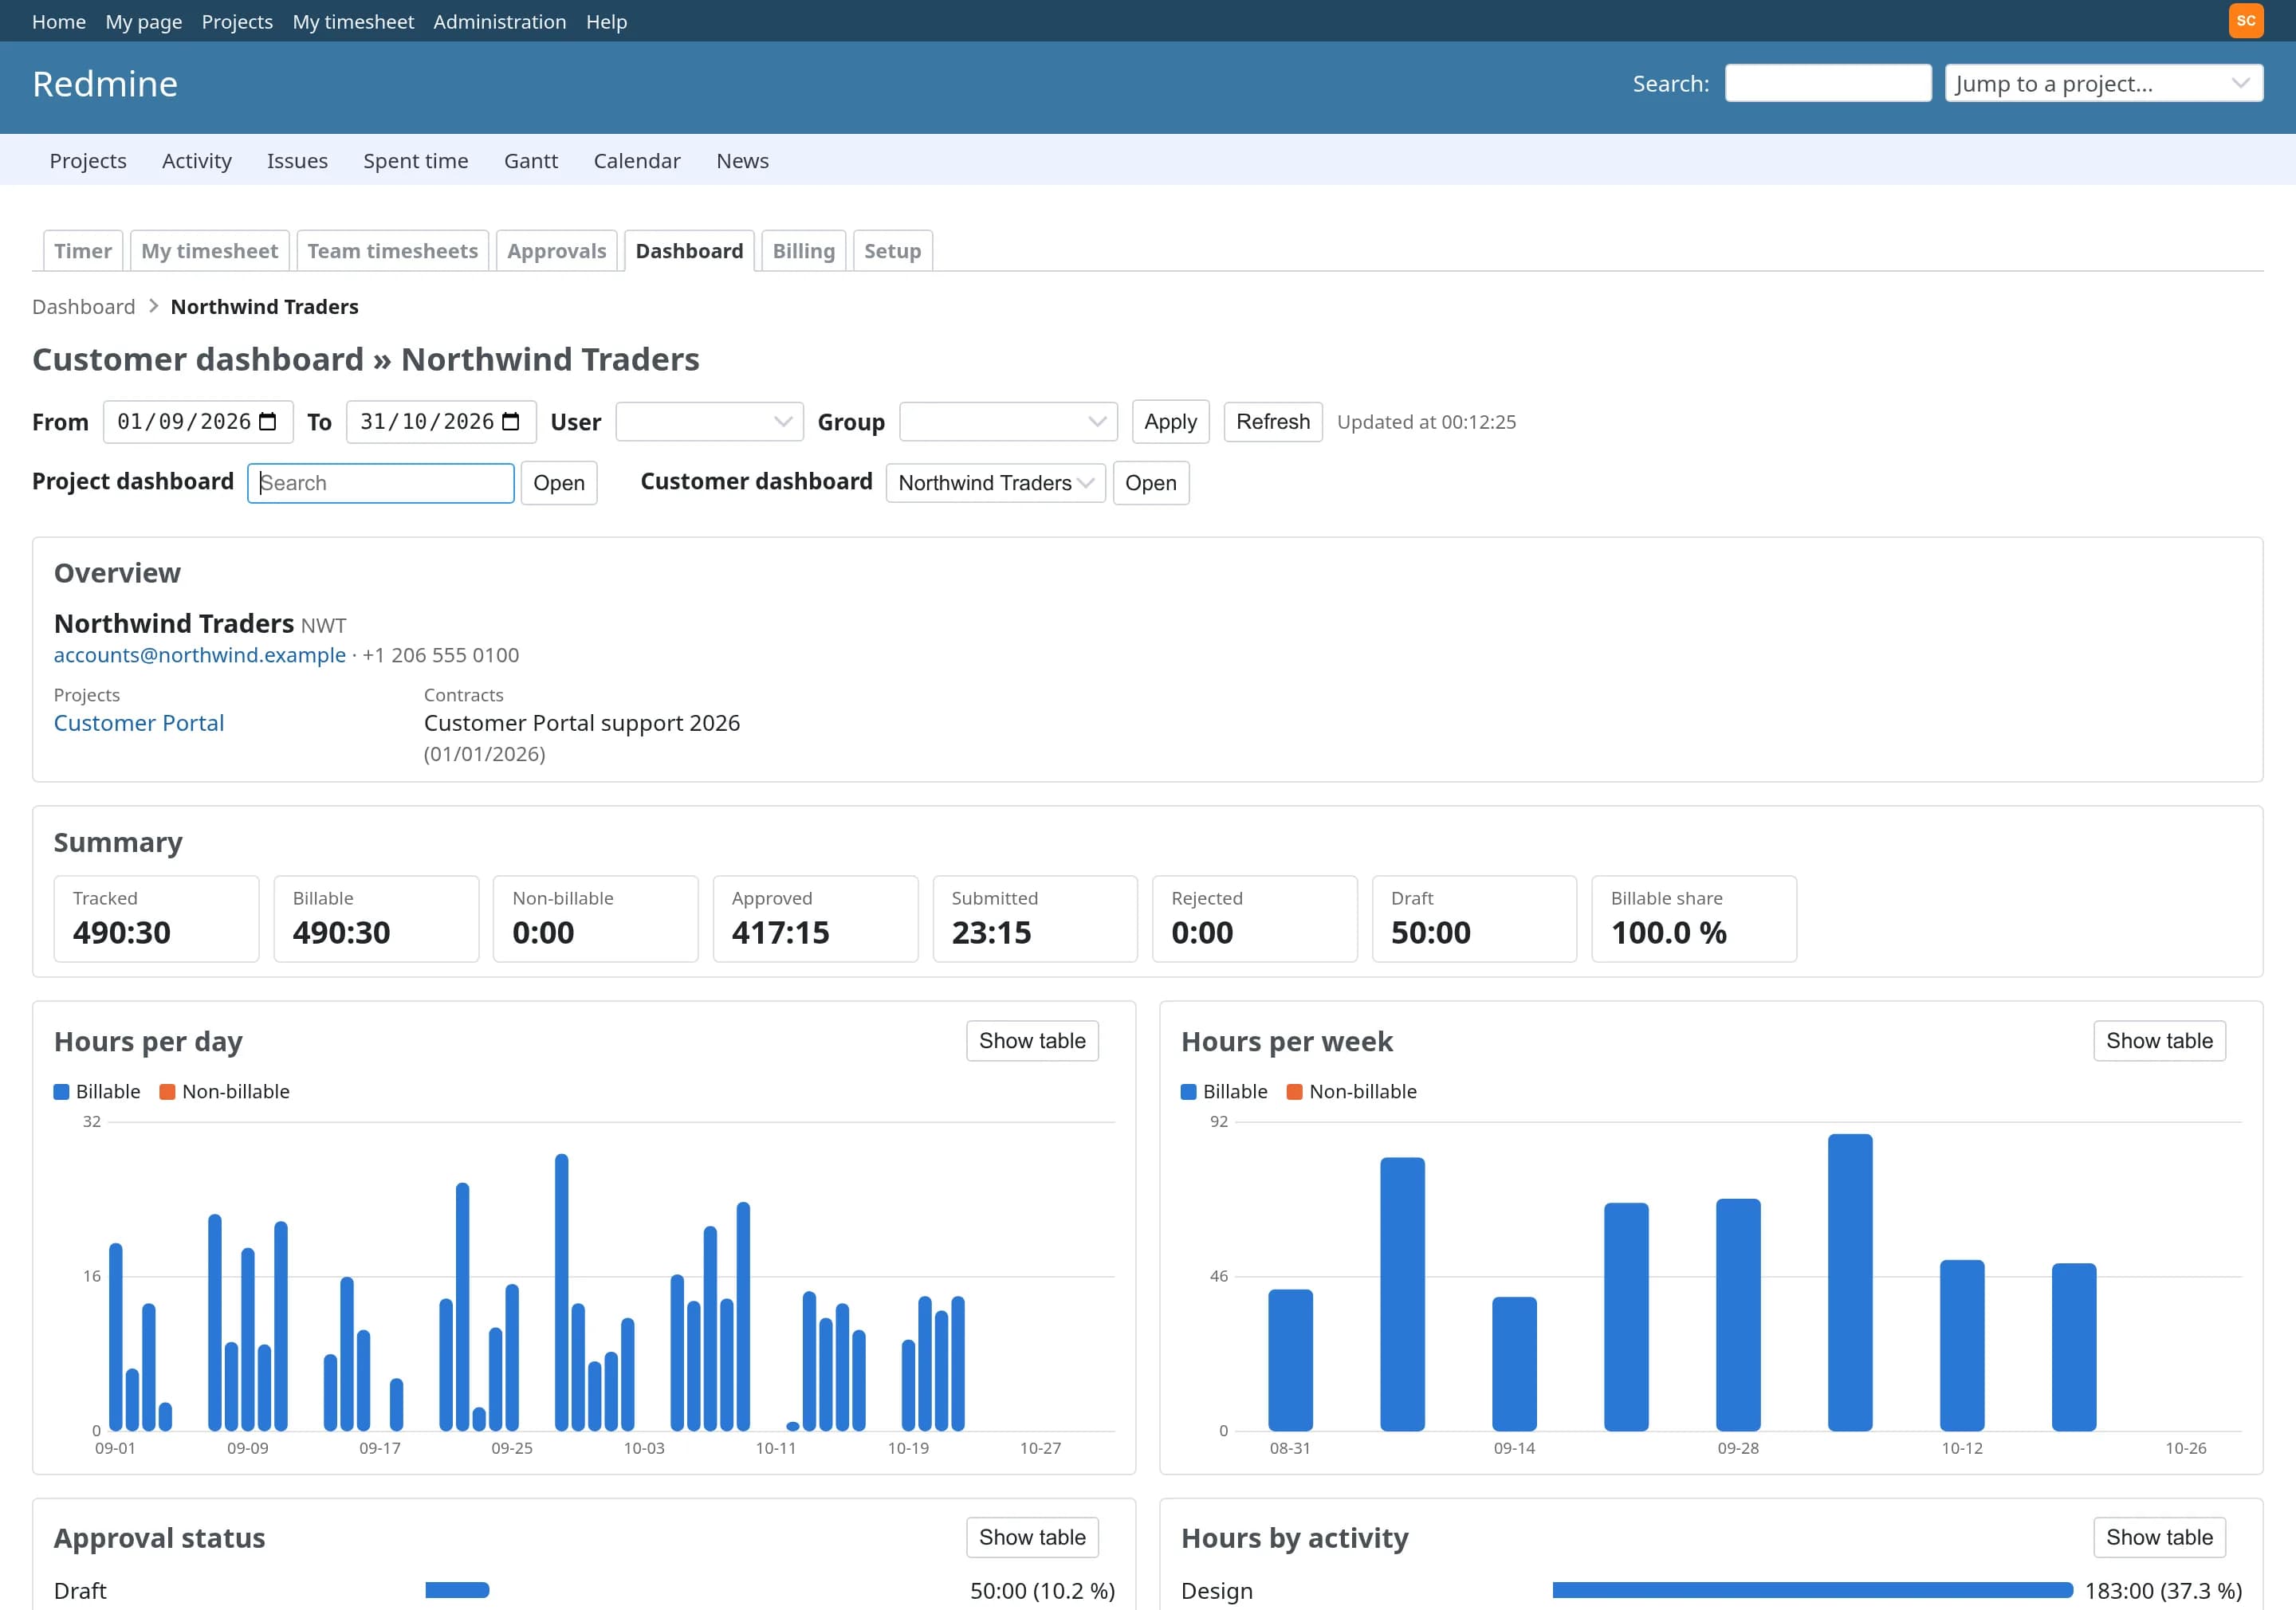Go to Dashboard breadcrumb link
Viewport: 2296px width, 1610px height.
[x=84, y=307]
